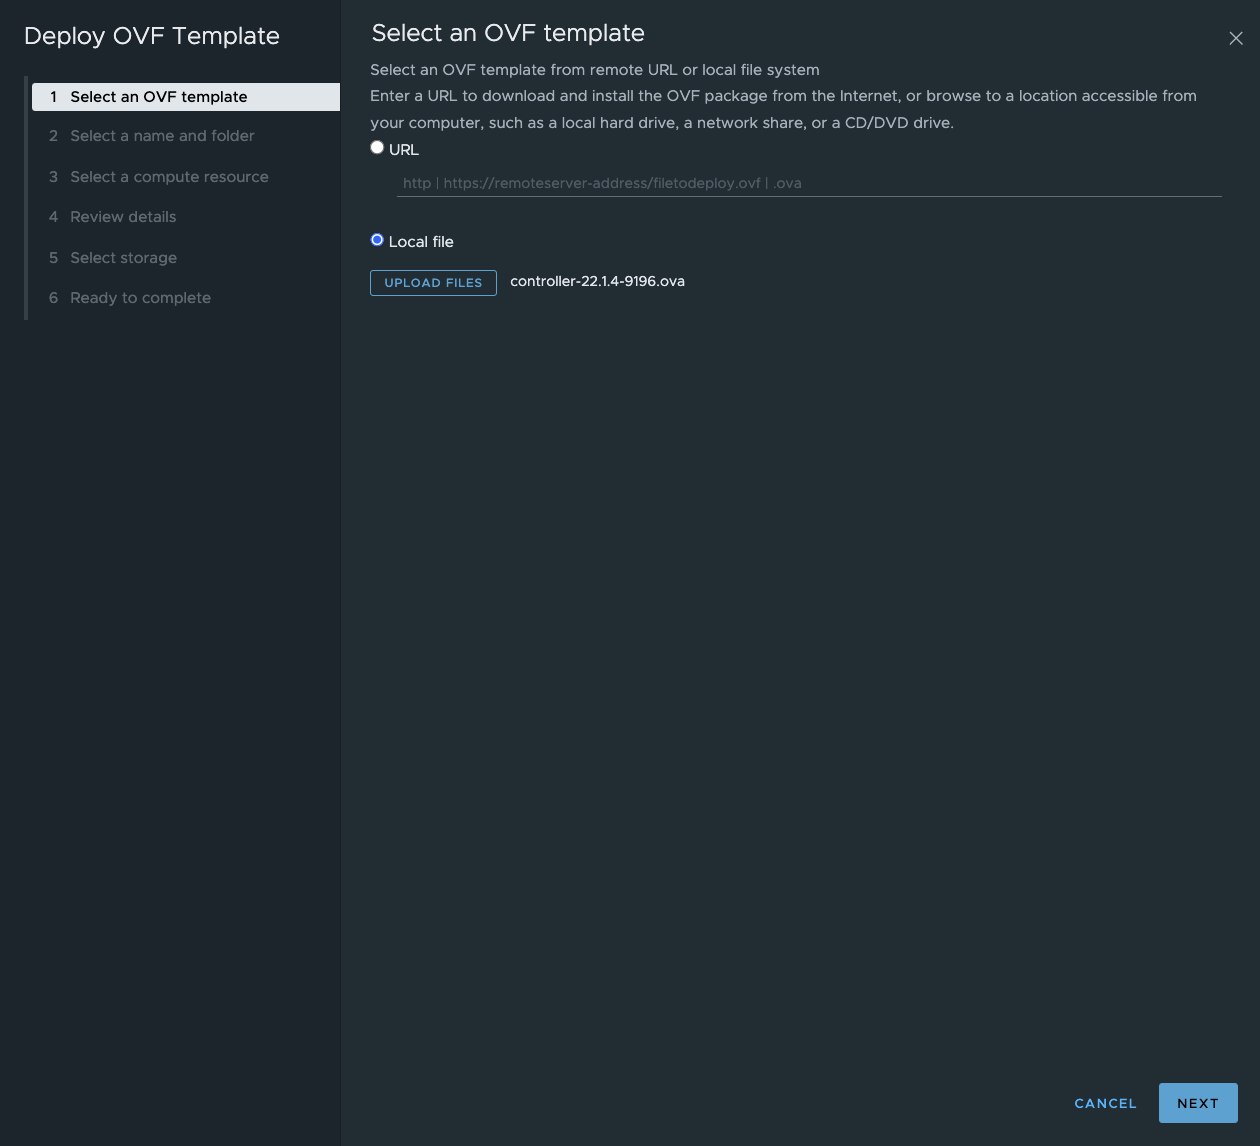Click the remote server URL input field
This screenshot has width=1260, height=1146.
coord(810,183)
